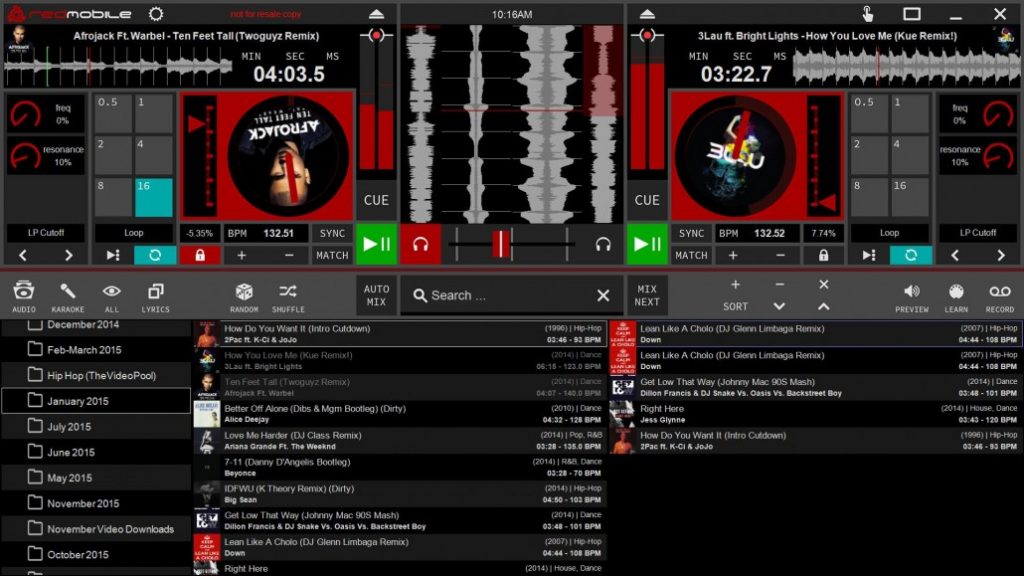Go to previous effect on left deck
1024x576 pixels.
pos(23,255)
